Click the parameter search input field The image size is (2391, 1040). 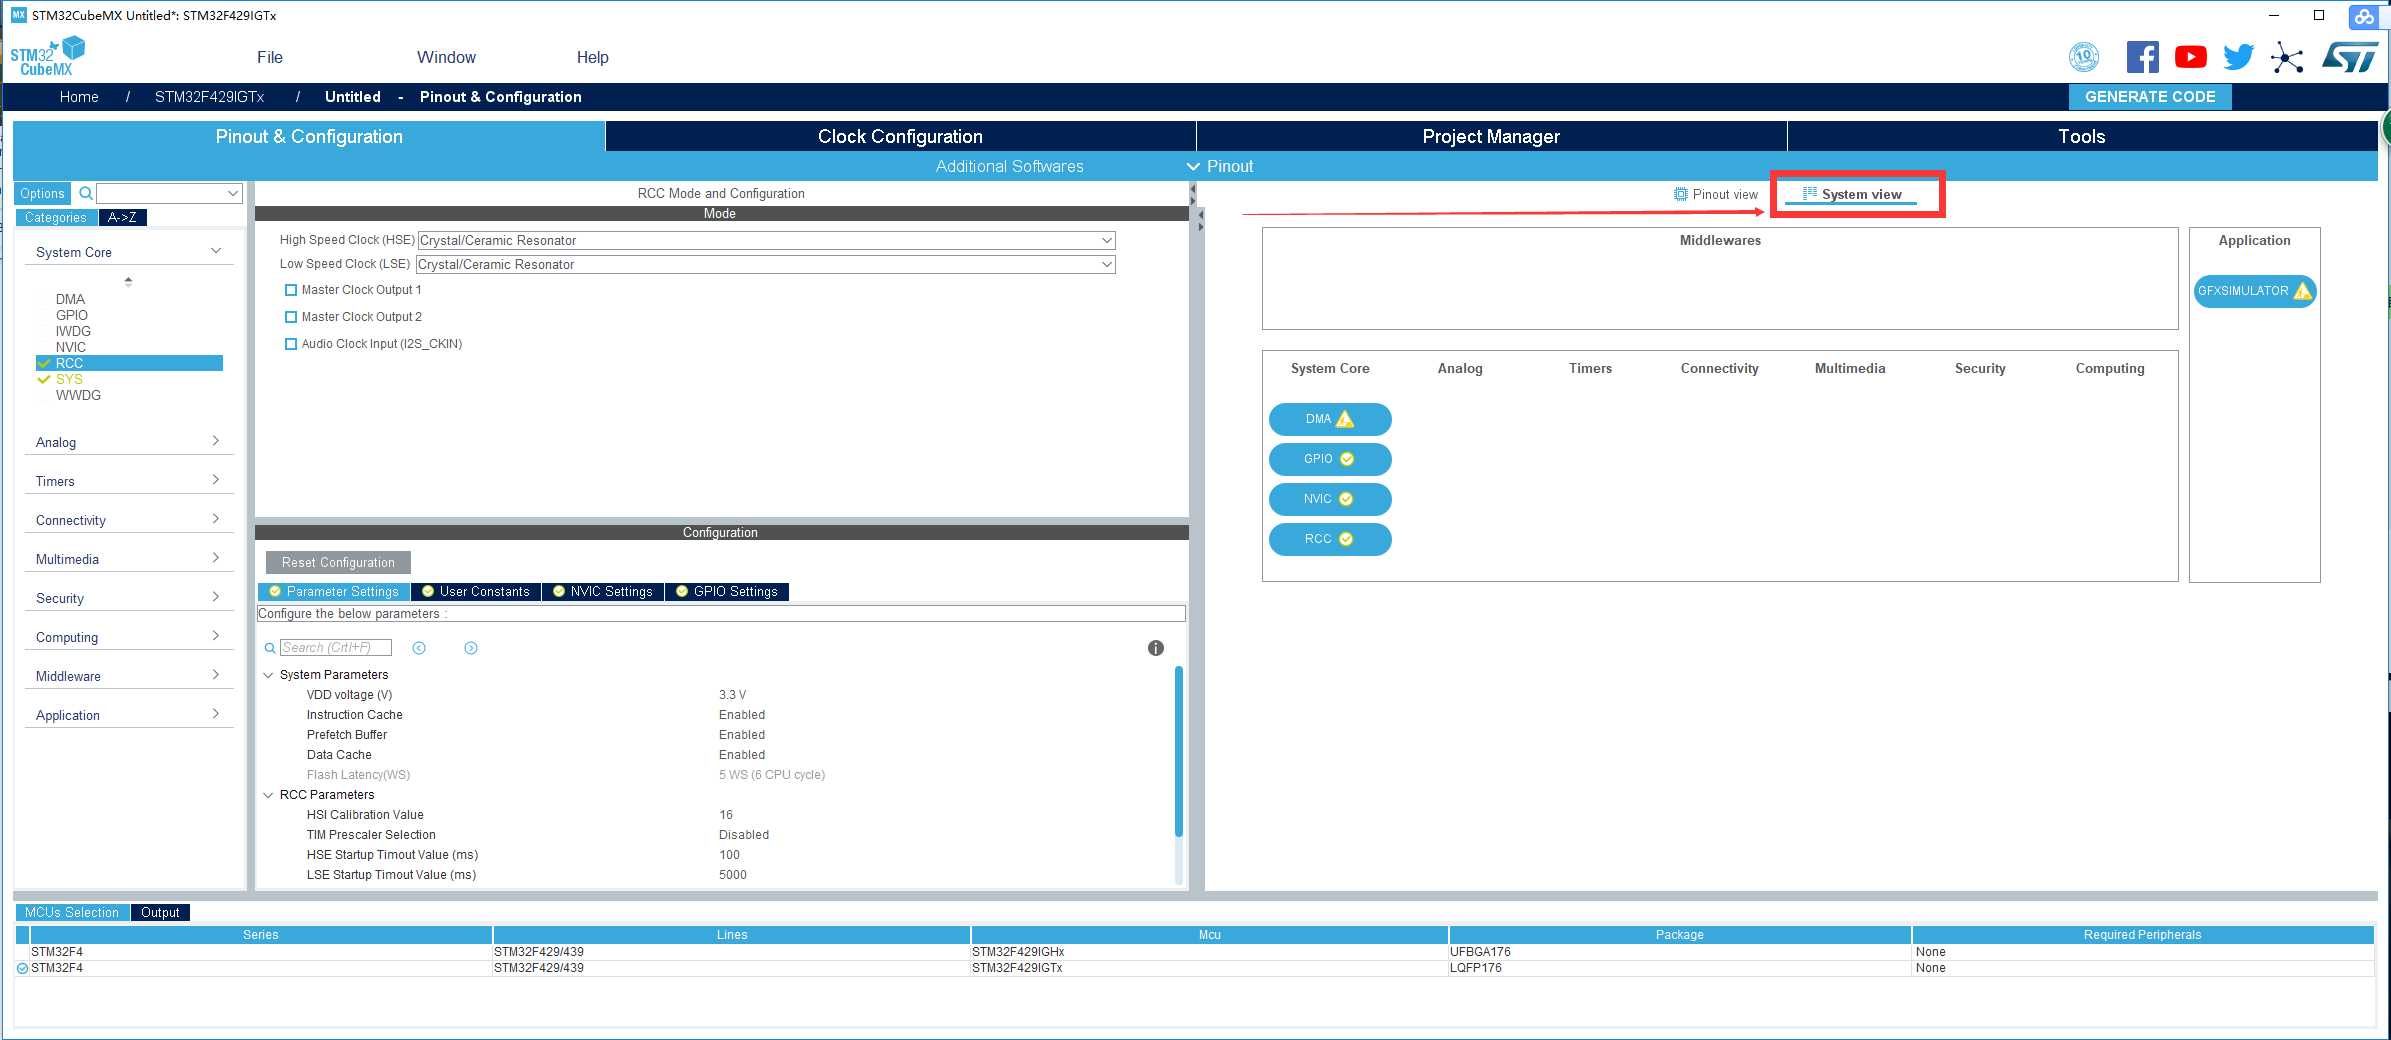coord(336,648)
